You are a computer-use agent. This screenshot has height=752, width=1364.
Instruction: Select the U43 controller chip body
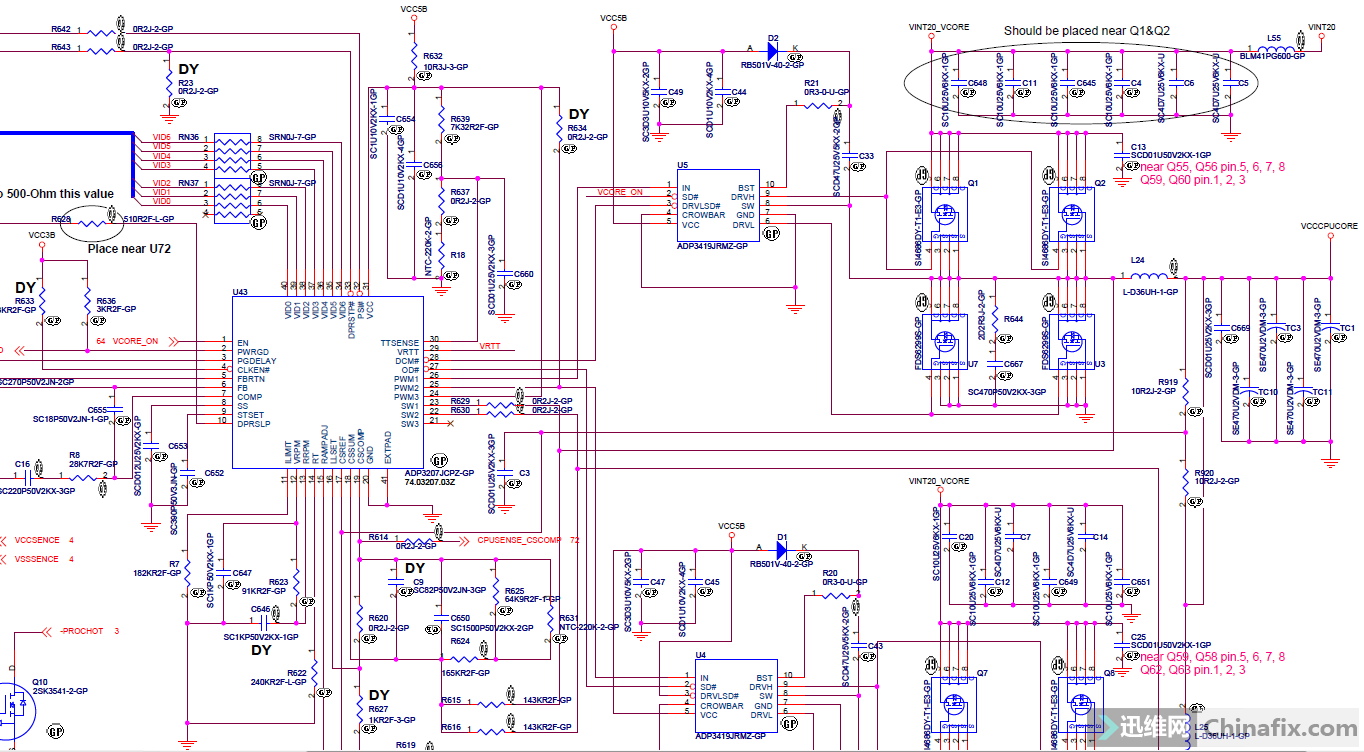click(x=327, y=382)
